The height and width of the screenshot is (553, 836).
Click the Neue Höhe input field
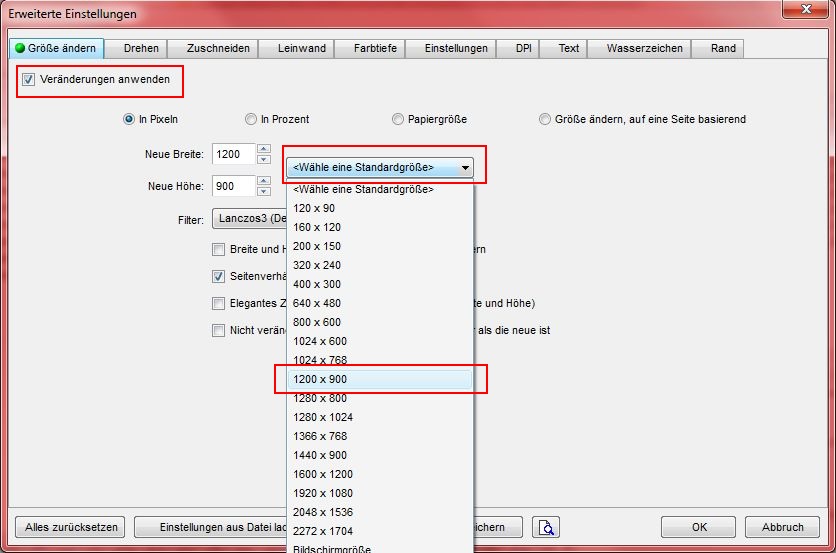pos(234,186)
